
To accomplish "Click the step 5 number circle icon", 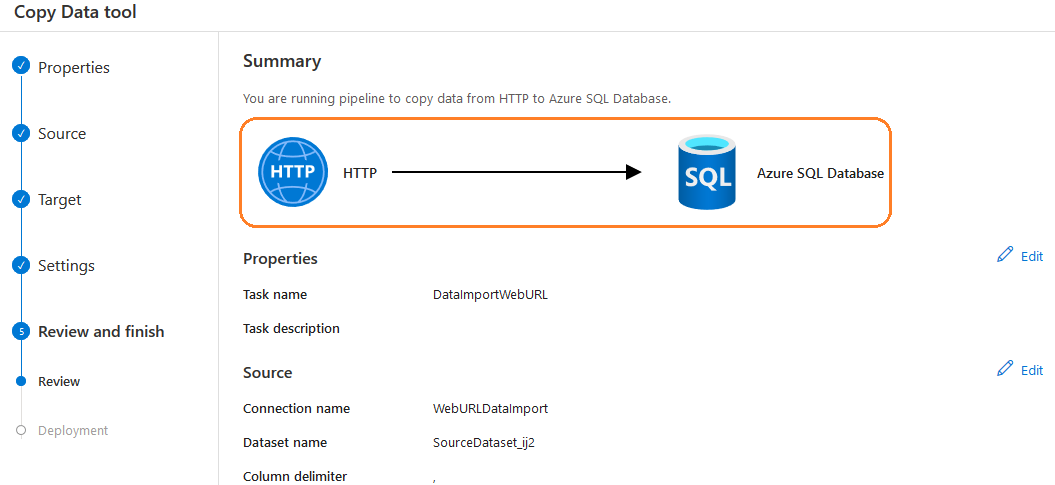I will pyautogui.click(x=21, y=331).
